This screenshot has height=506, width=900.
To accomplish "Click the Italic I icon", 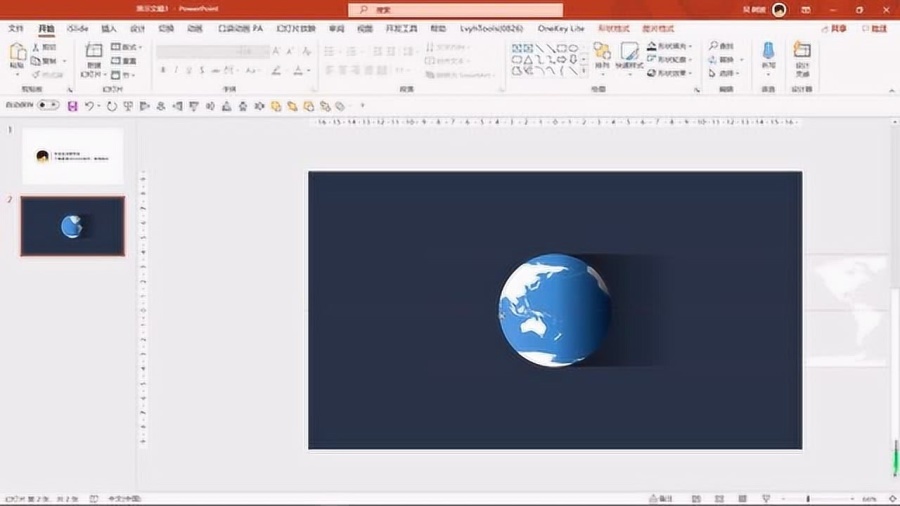I will click(176, 70).
